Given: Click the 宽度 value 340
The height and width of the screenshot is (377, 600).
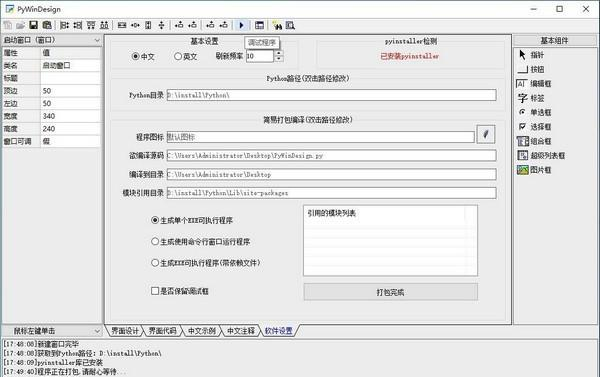Looking at the screenshot, I should point(71,116).
